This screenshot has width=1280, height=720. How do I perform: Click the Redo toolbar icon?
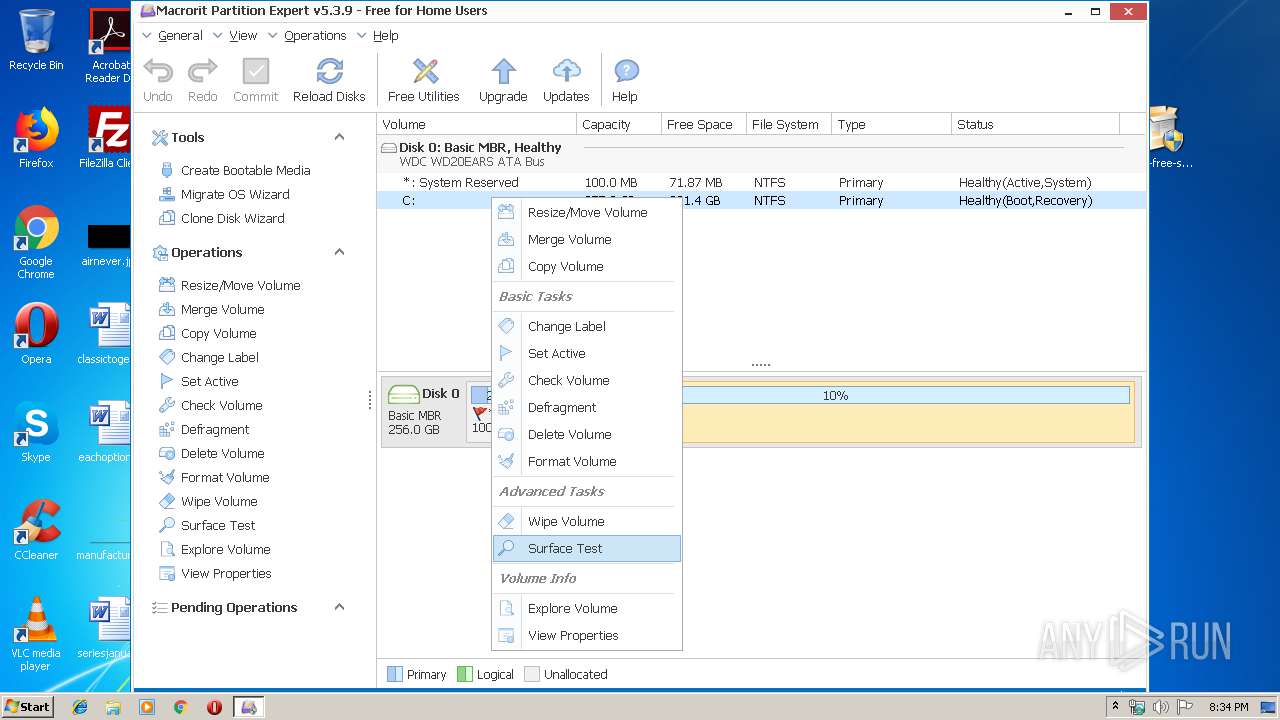[202, 80]
